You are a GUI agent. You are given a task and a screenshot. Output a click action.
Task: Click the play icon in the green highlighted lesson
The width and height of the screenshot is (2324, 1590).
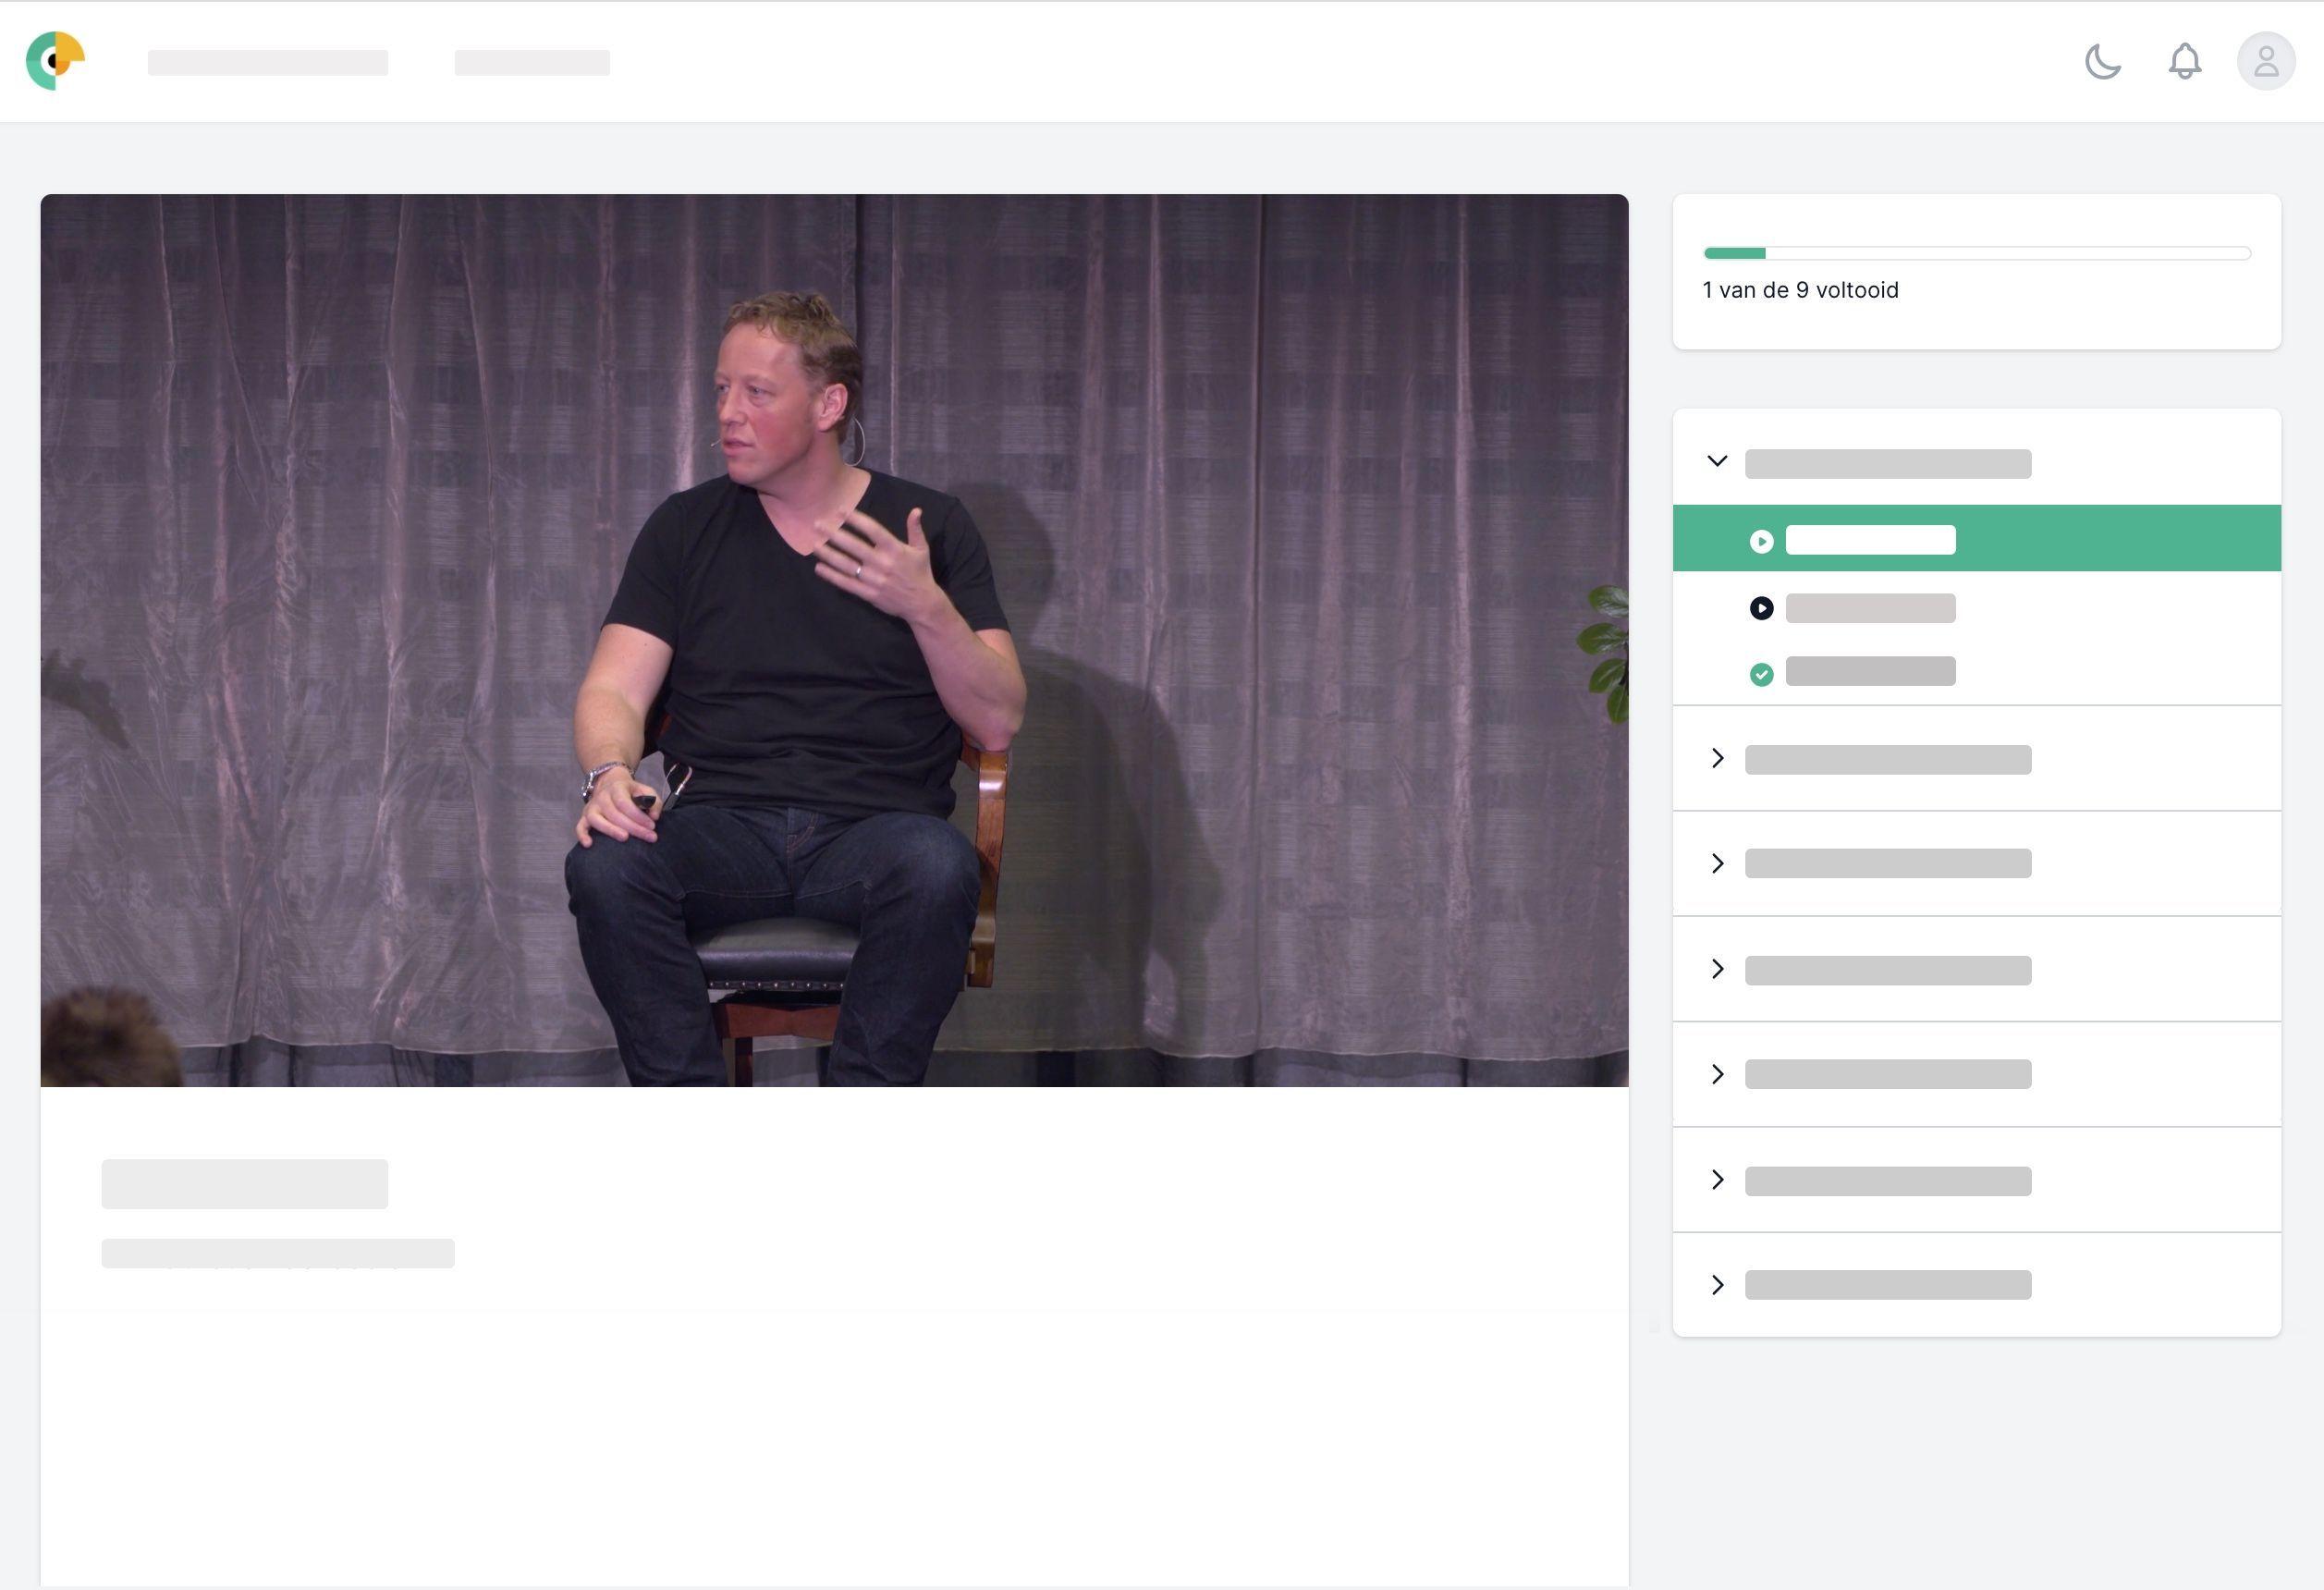pos(1761,541)
